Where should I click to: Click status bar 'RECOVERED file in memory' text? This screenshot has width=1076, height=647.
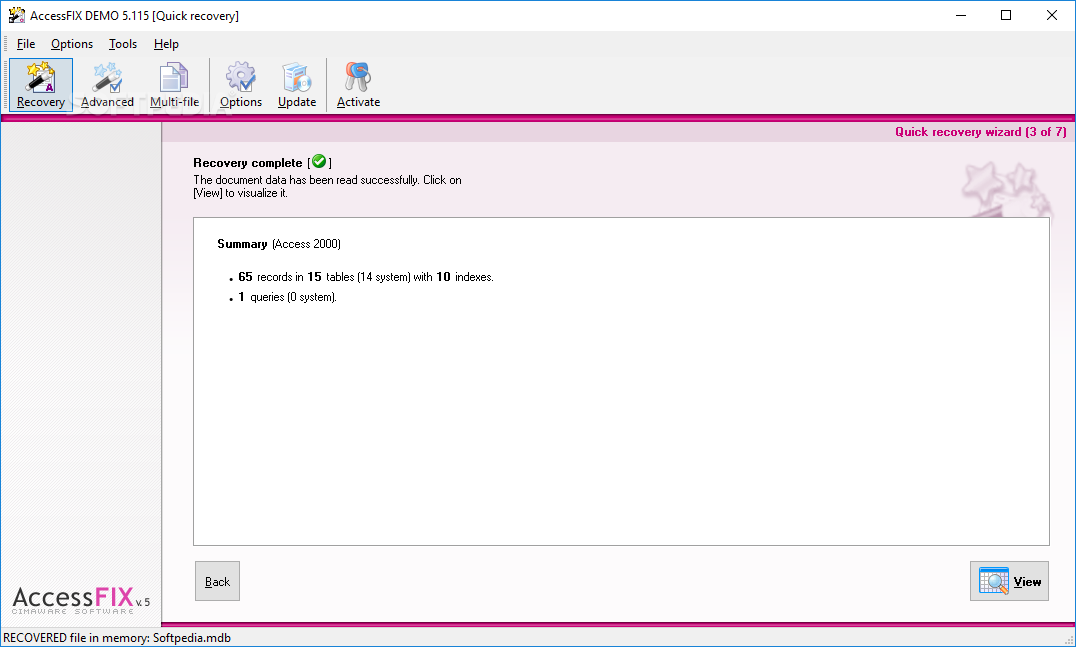tap(117, 638)
